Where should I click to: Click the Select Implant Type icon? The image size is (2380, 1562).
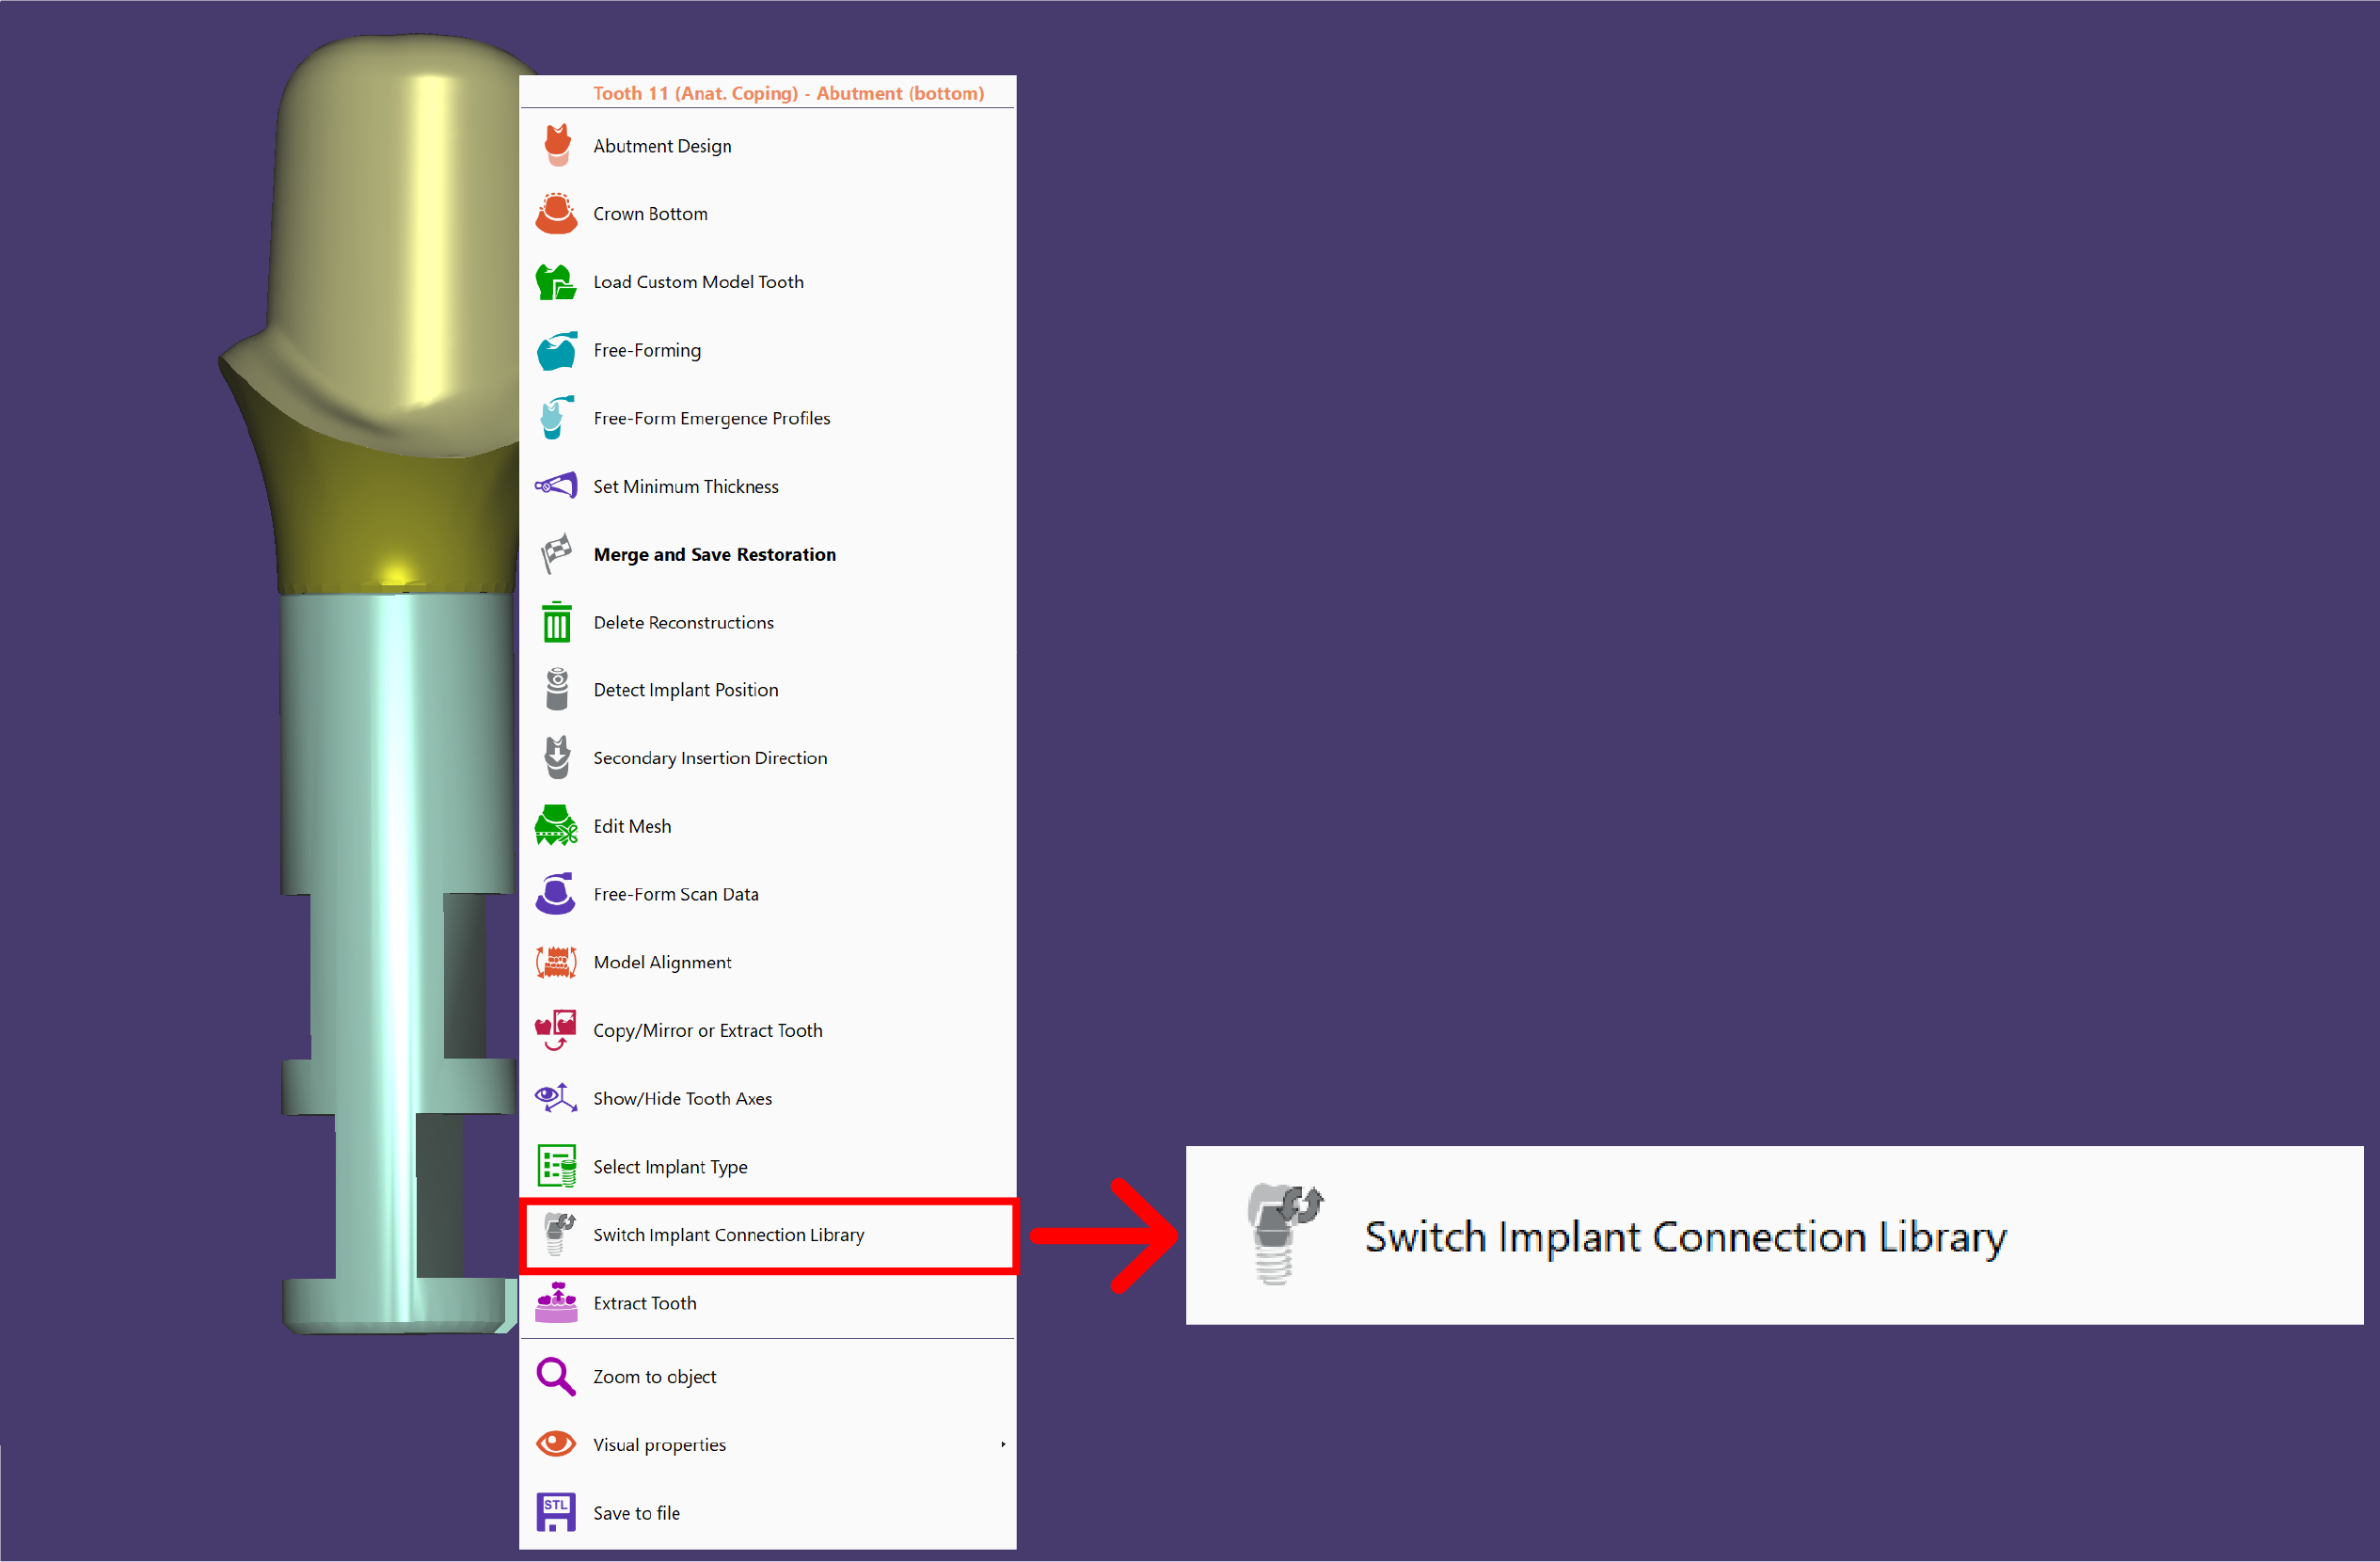tap(557, 1166)
